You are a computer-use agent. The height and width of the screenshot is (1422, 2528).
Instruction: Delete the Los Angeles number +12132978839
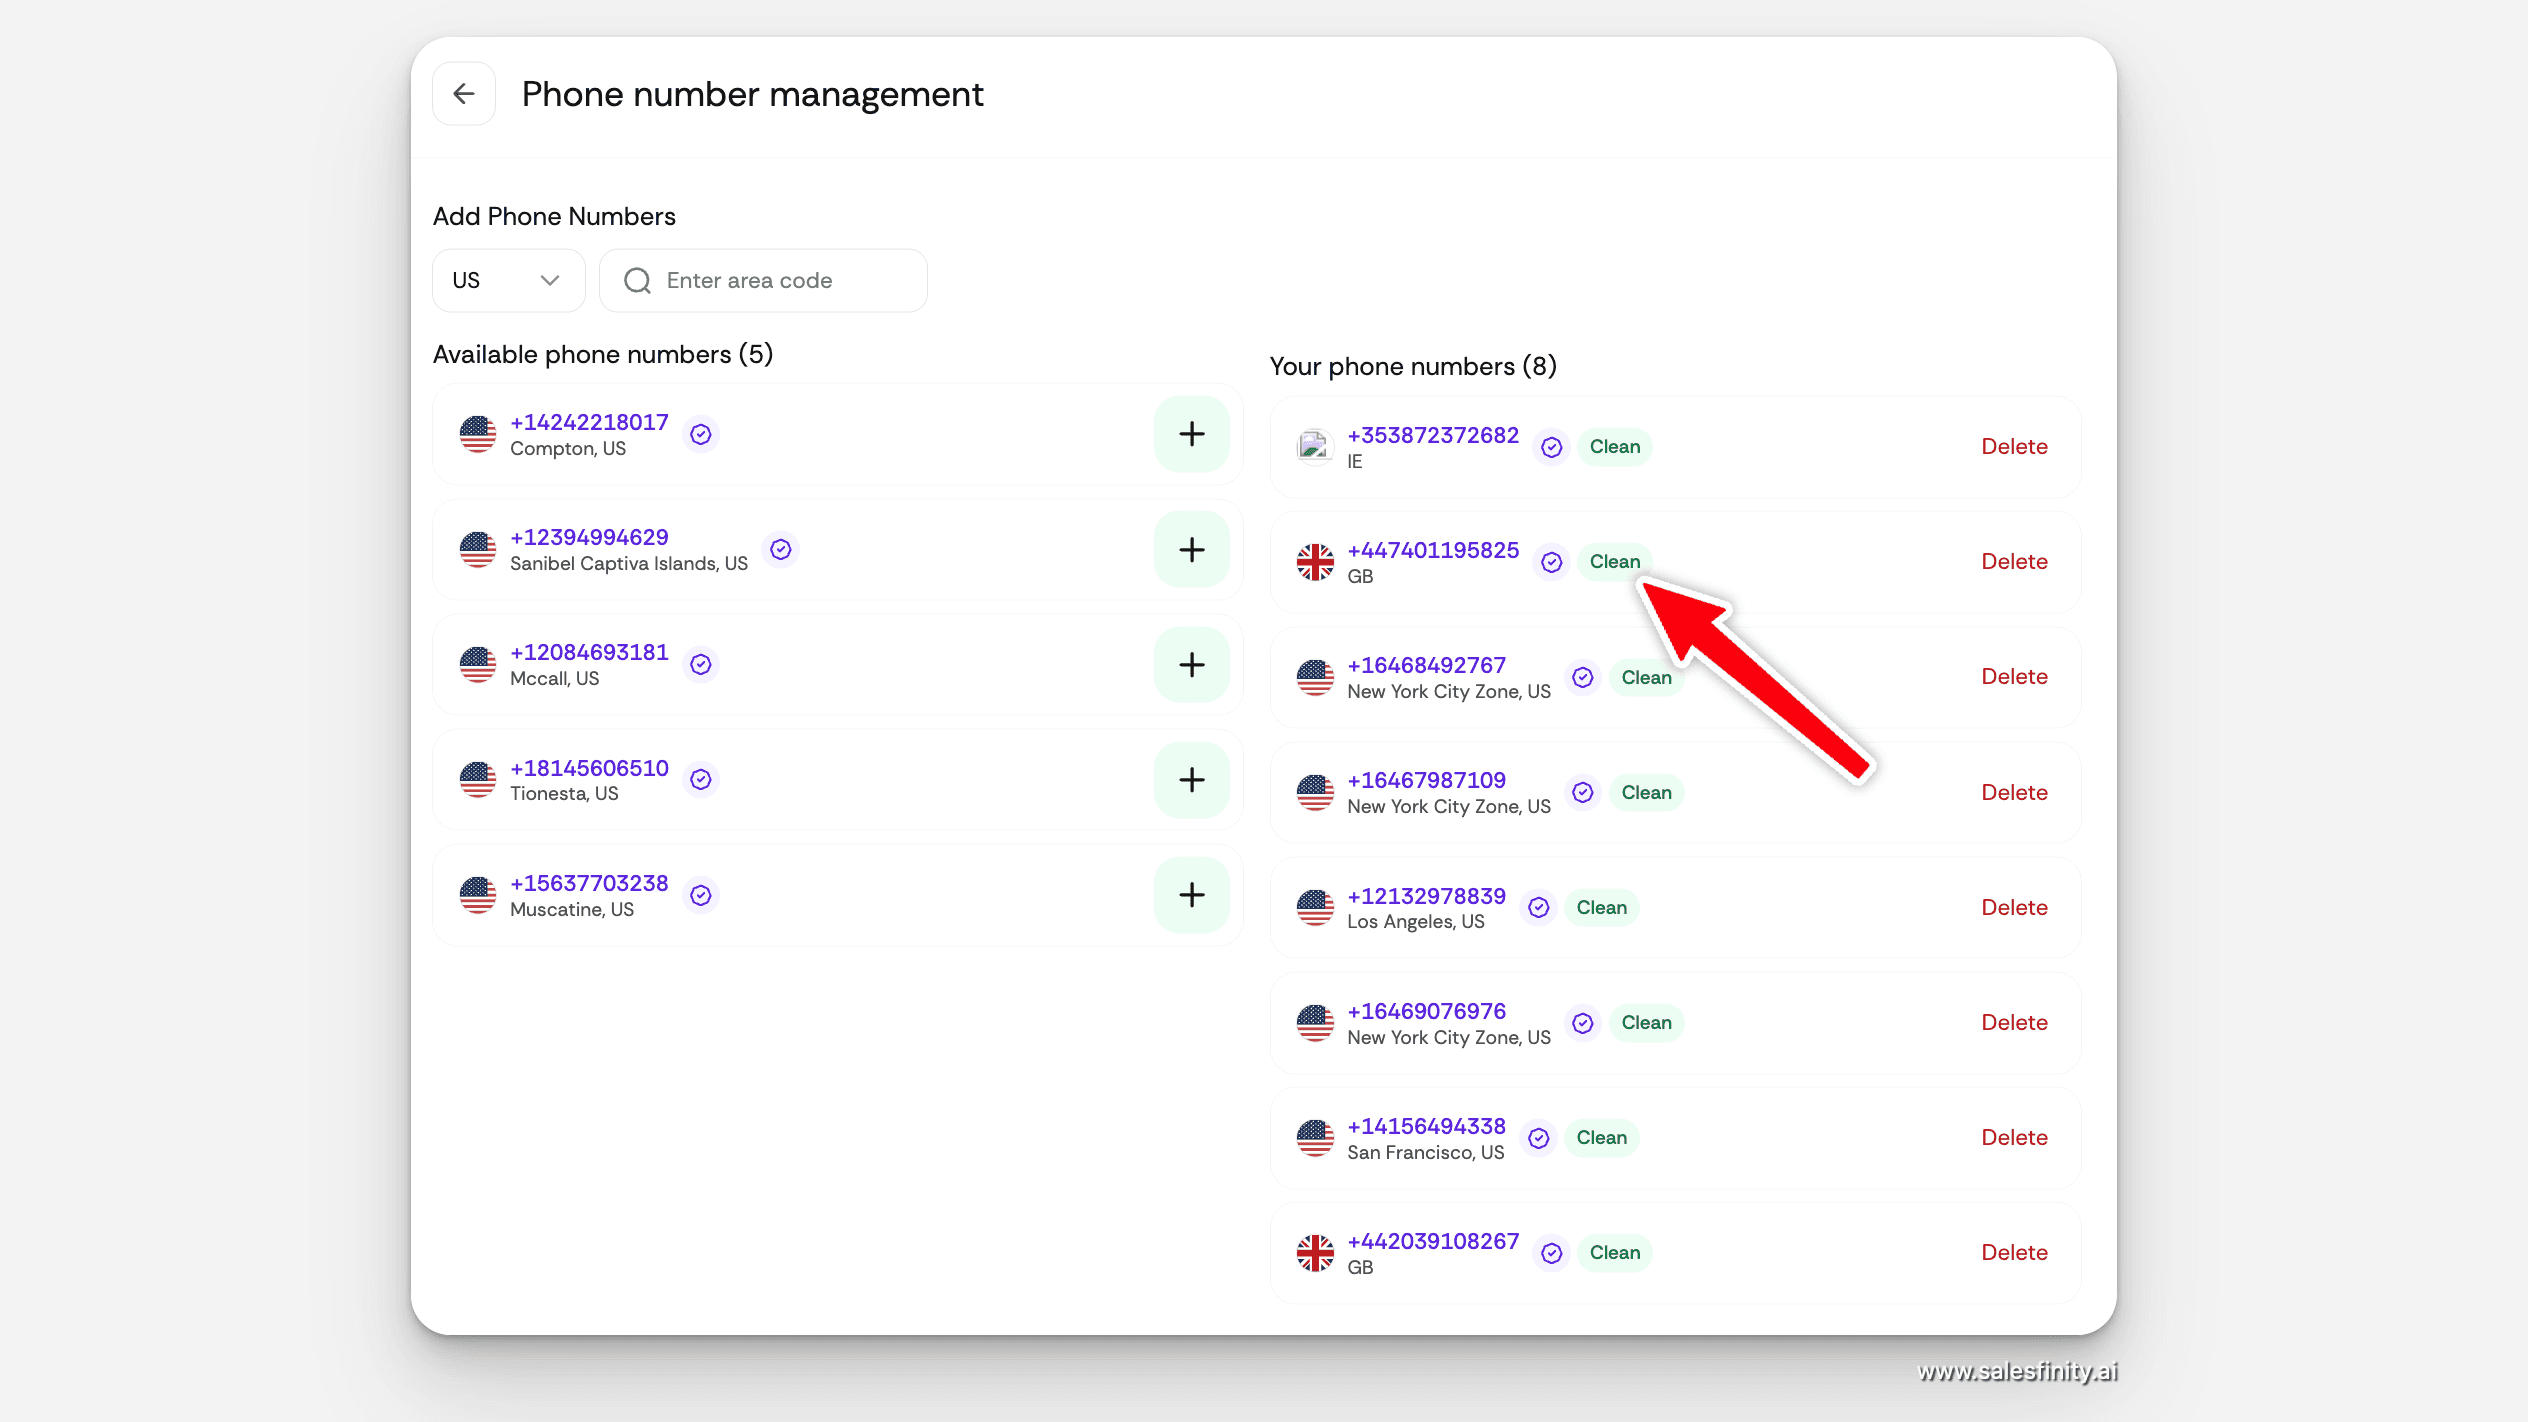pos(2013,908)
